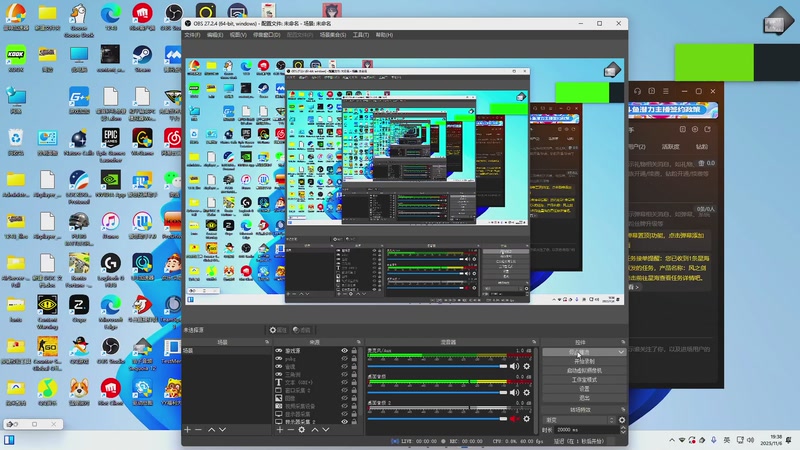The image size is (800, 450).
Task: Open Steam from the desktop
Action: pyautogui.click(x=142, y=59)
